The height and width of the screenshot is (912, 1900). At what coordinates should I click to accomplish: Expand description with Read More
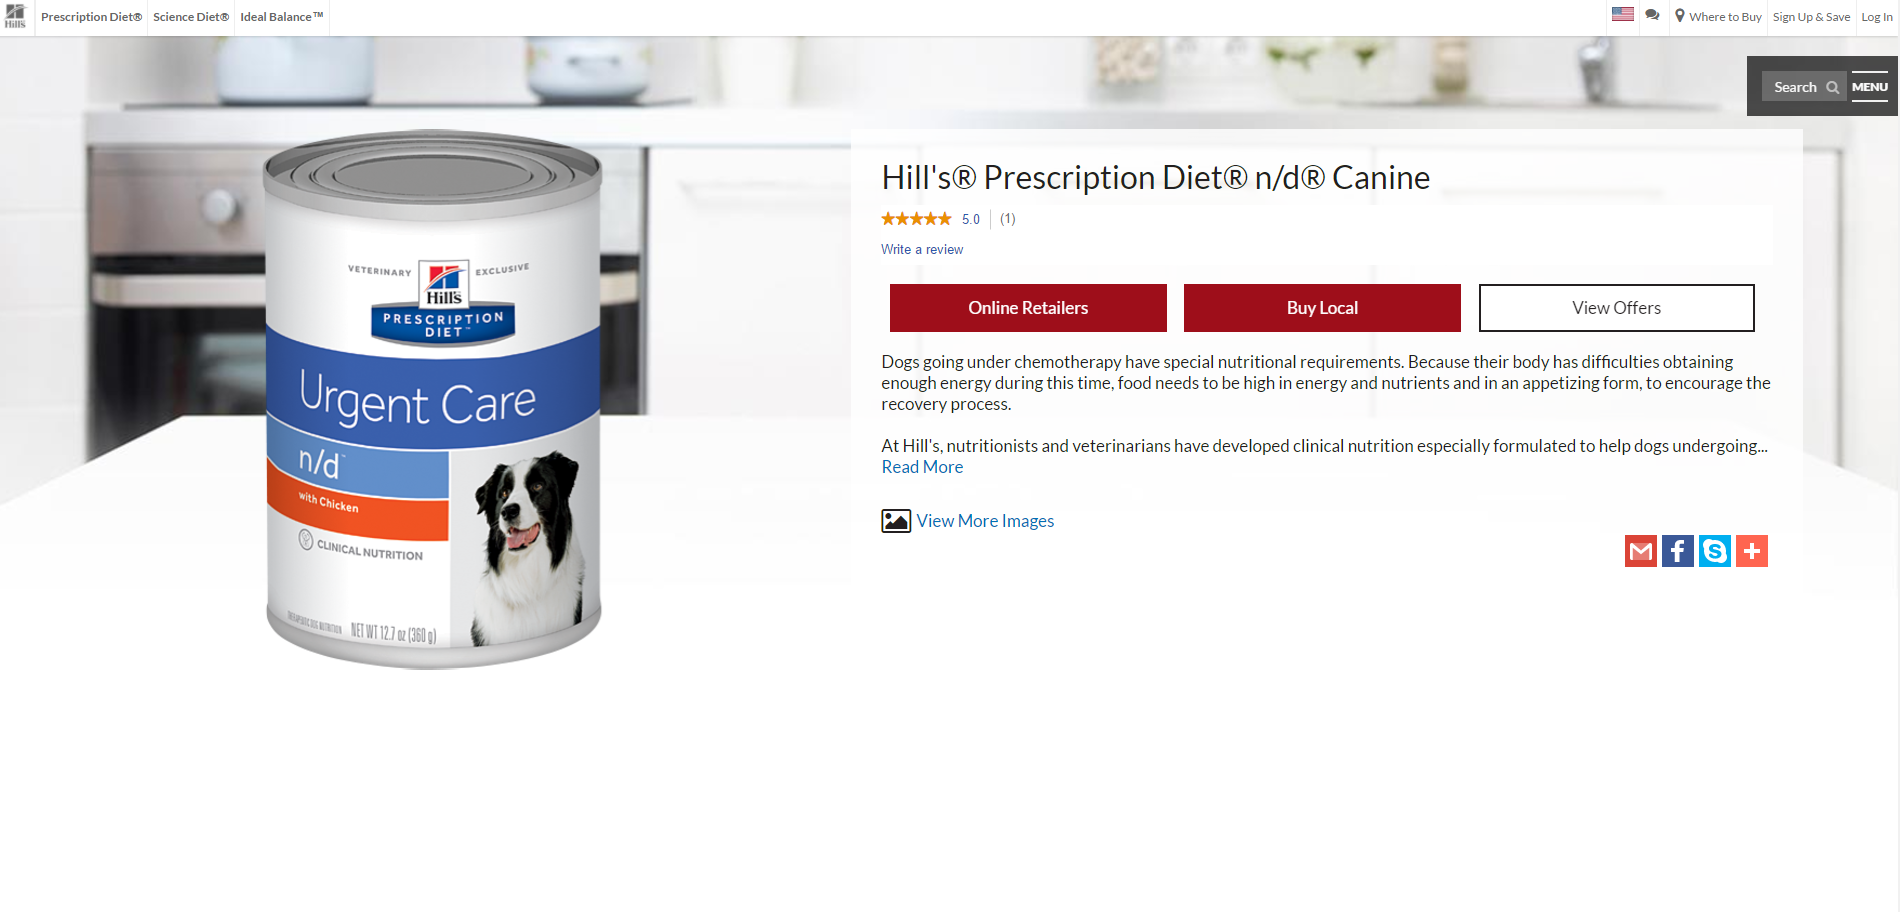pos(922,467)
